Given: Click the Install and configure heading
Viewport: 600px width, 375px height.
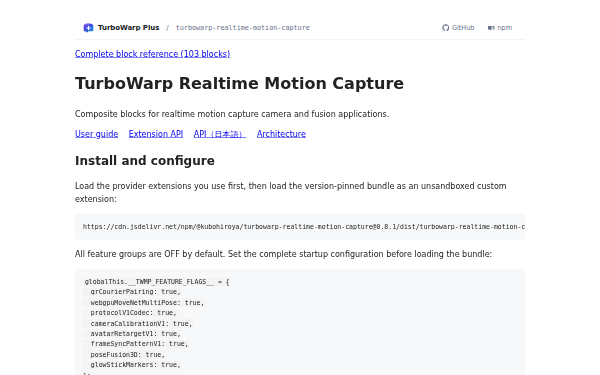Looking at the screenshot, I should coord(145,161).
